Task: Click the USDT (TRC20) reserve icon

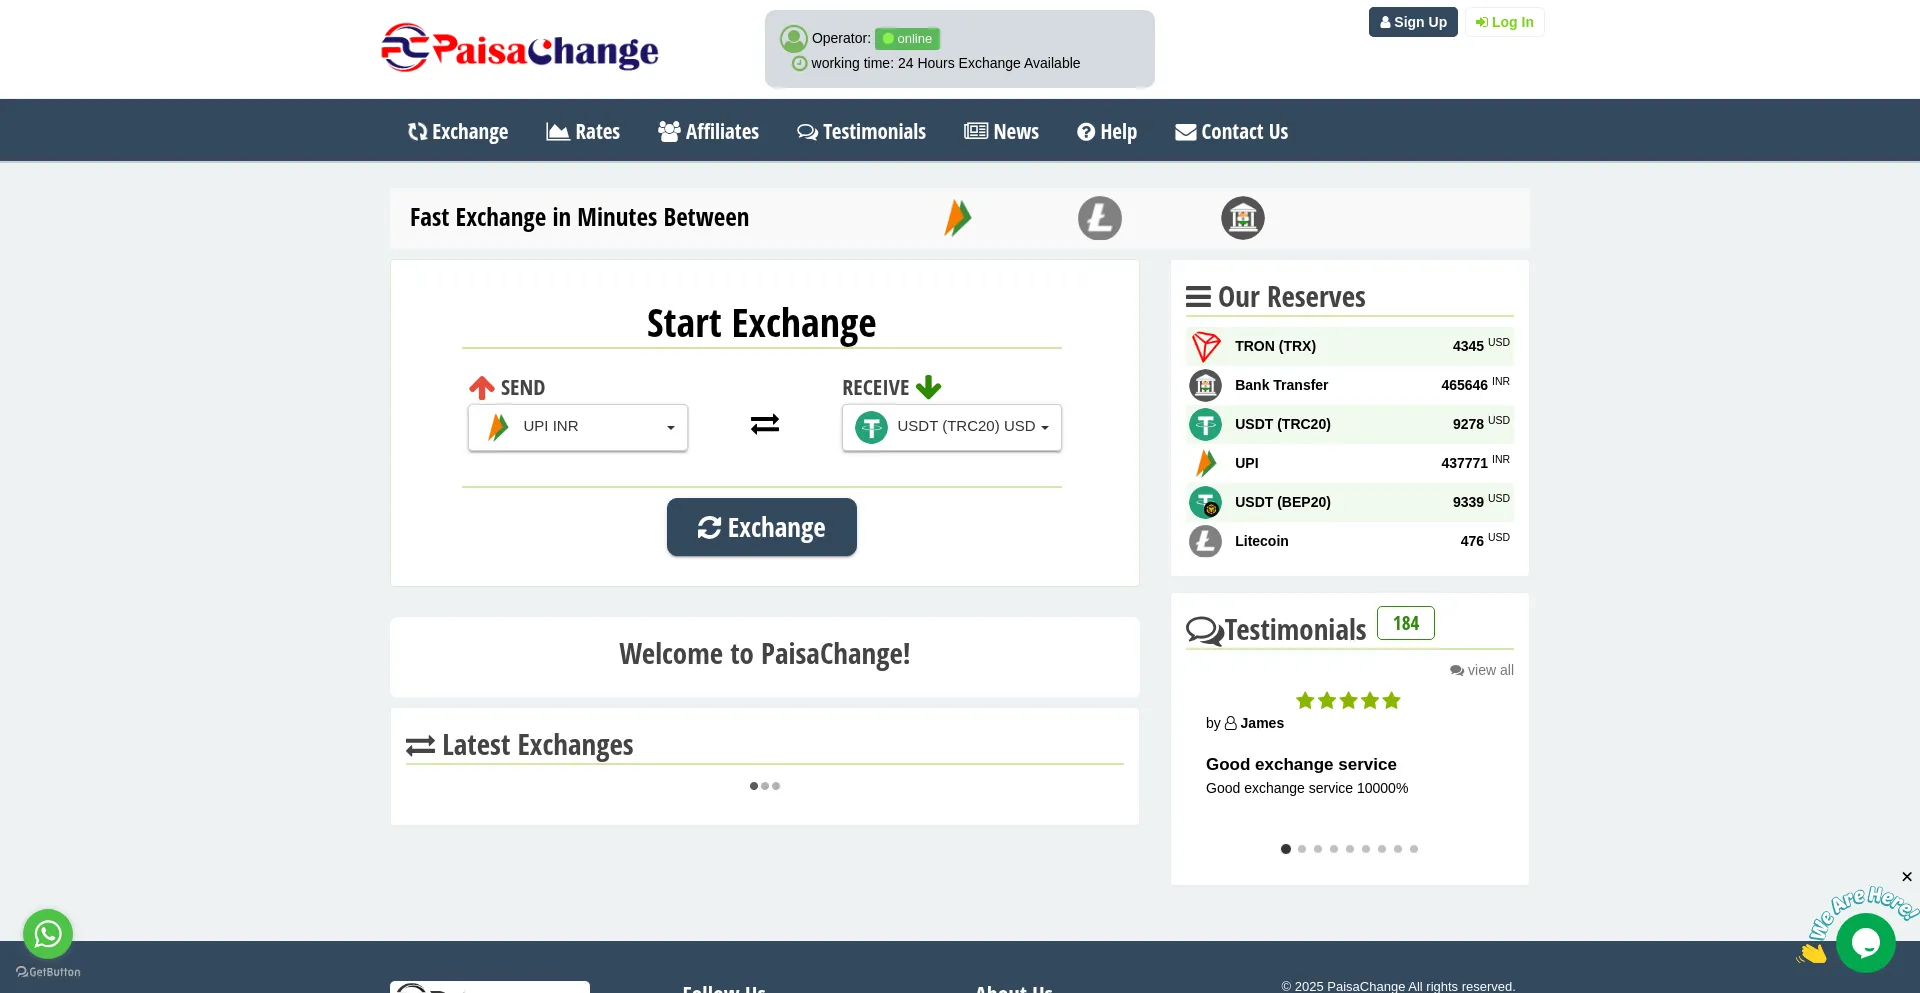Action: tap(1205, 424)
